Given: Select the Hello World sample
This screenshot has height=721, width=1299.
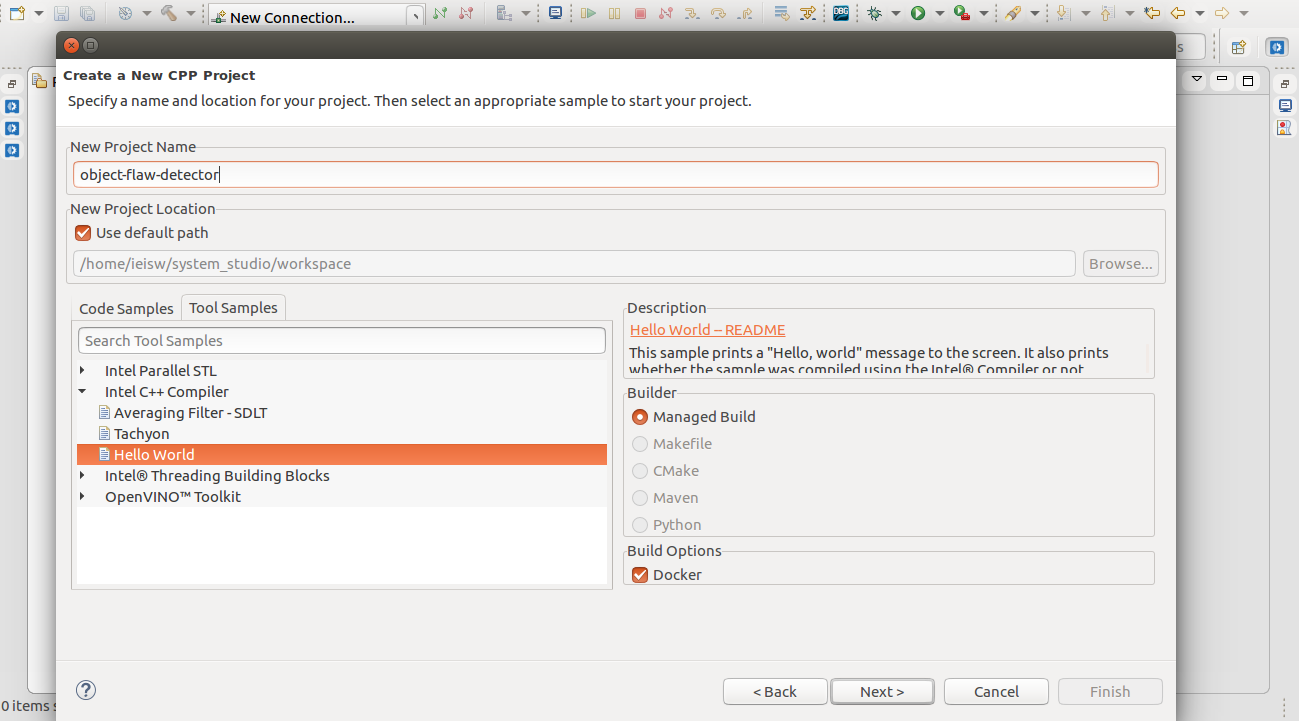Looking at the screenshot, I should pyautogui.click(x=342, y=455).
